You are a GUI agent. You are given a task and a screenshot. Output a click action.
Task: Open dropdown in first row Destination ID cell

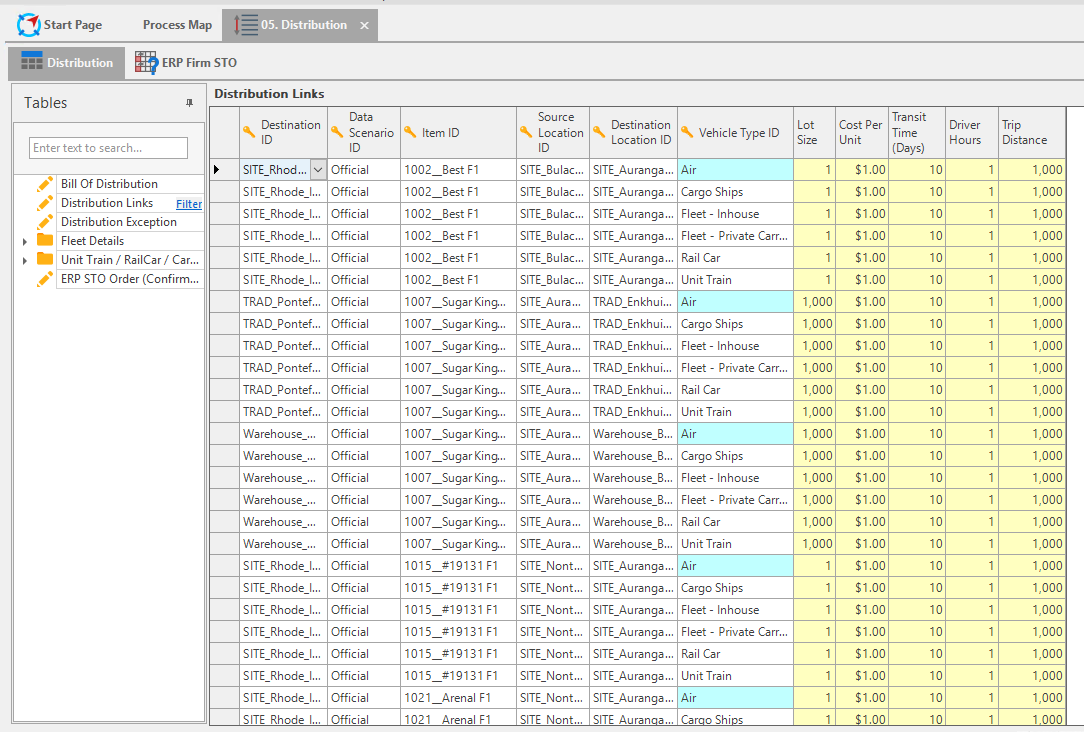coord(318,169)
